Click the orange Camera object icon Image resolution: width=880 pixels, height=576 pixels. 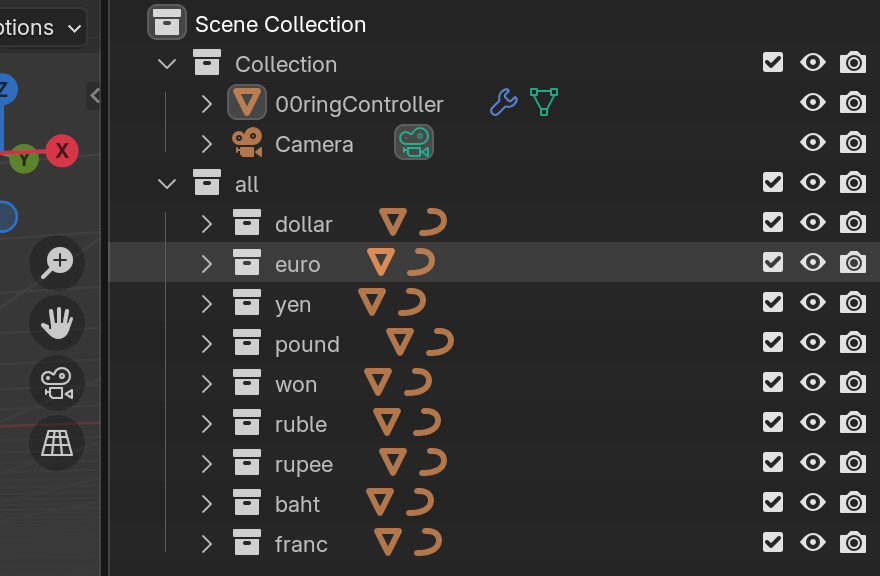point(247,143)
